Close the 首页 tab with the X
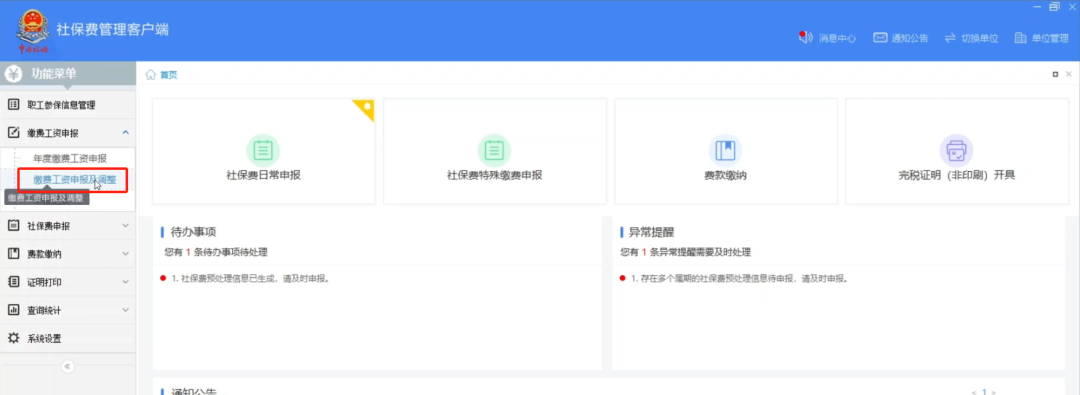1080x395 pixels. coord(1069,74)
